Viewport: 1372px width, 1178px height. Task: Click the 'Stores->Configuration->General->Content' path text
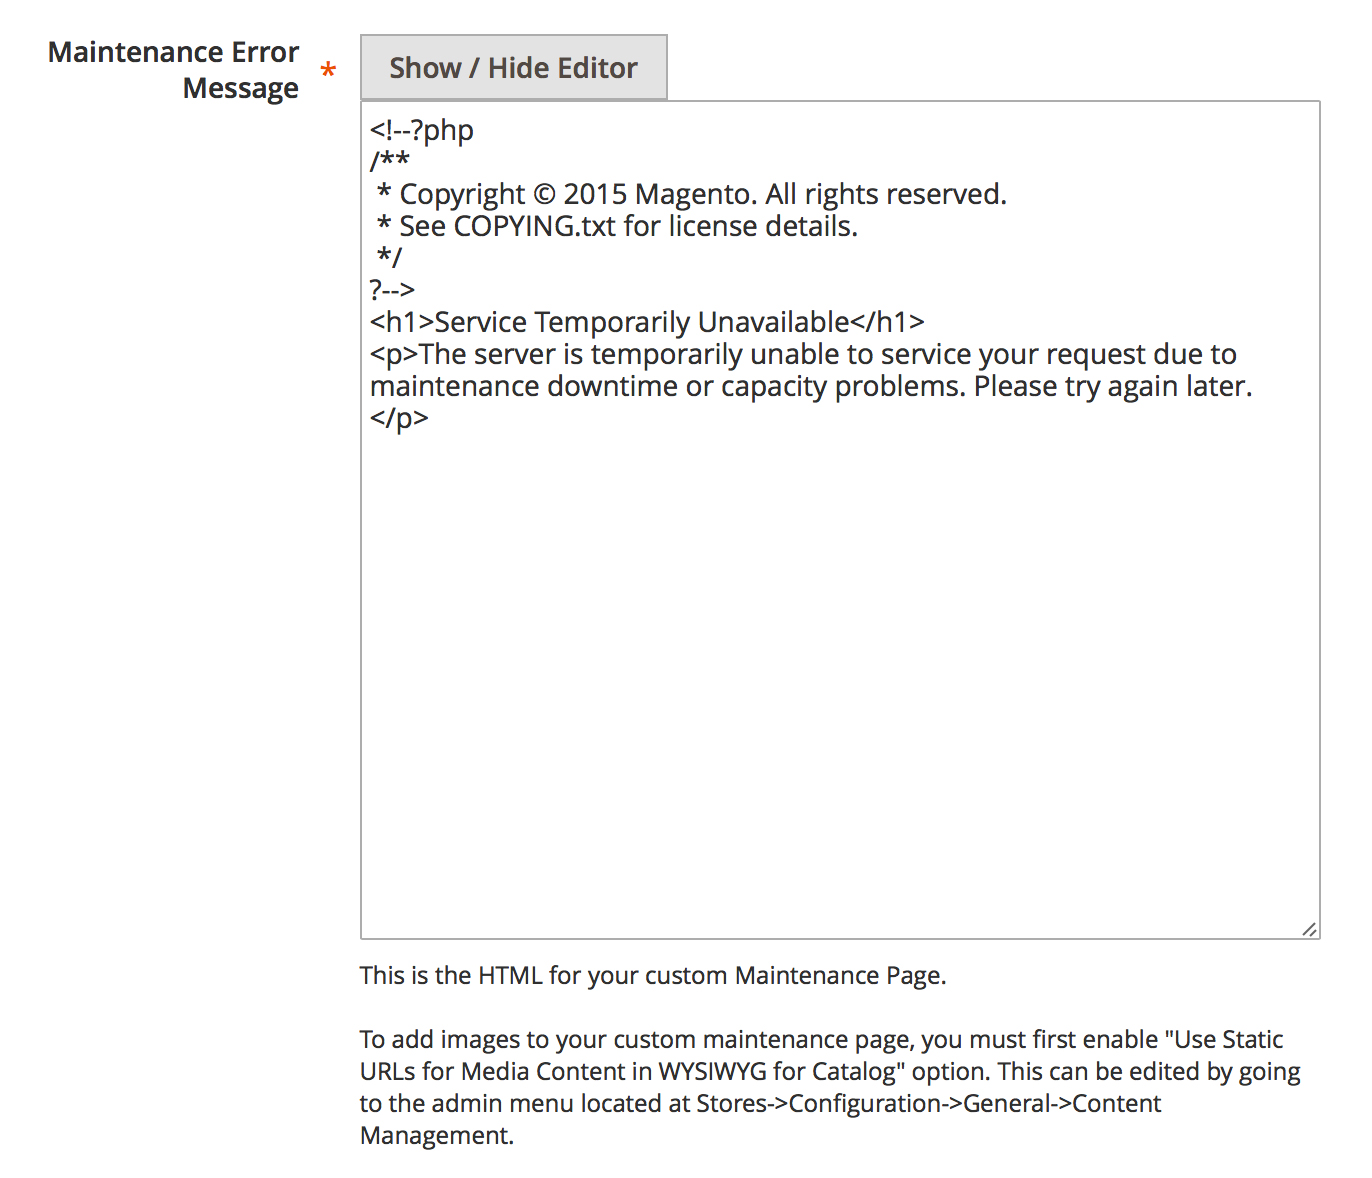pyautogui.click(x=929, y=1103)
